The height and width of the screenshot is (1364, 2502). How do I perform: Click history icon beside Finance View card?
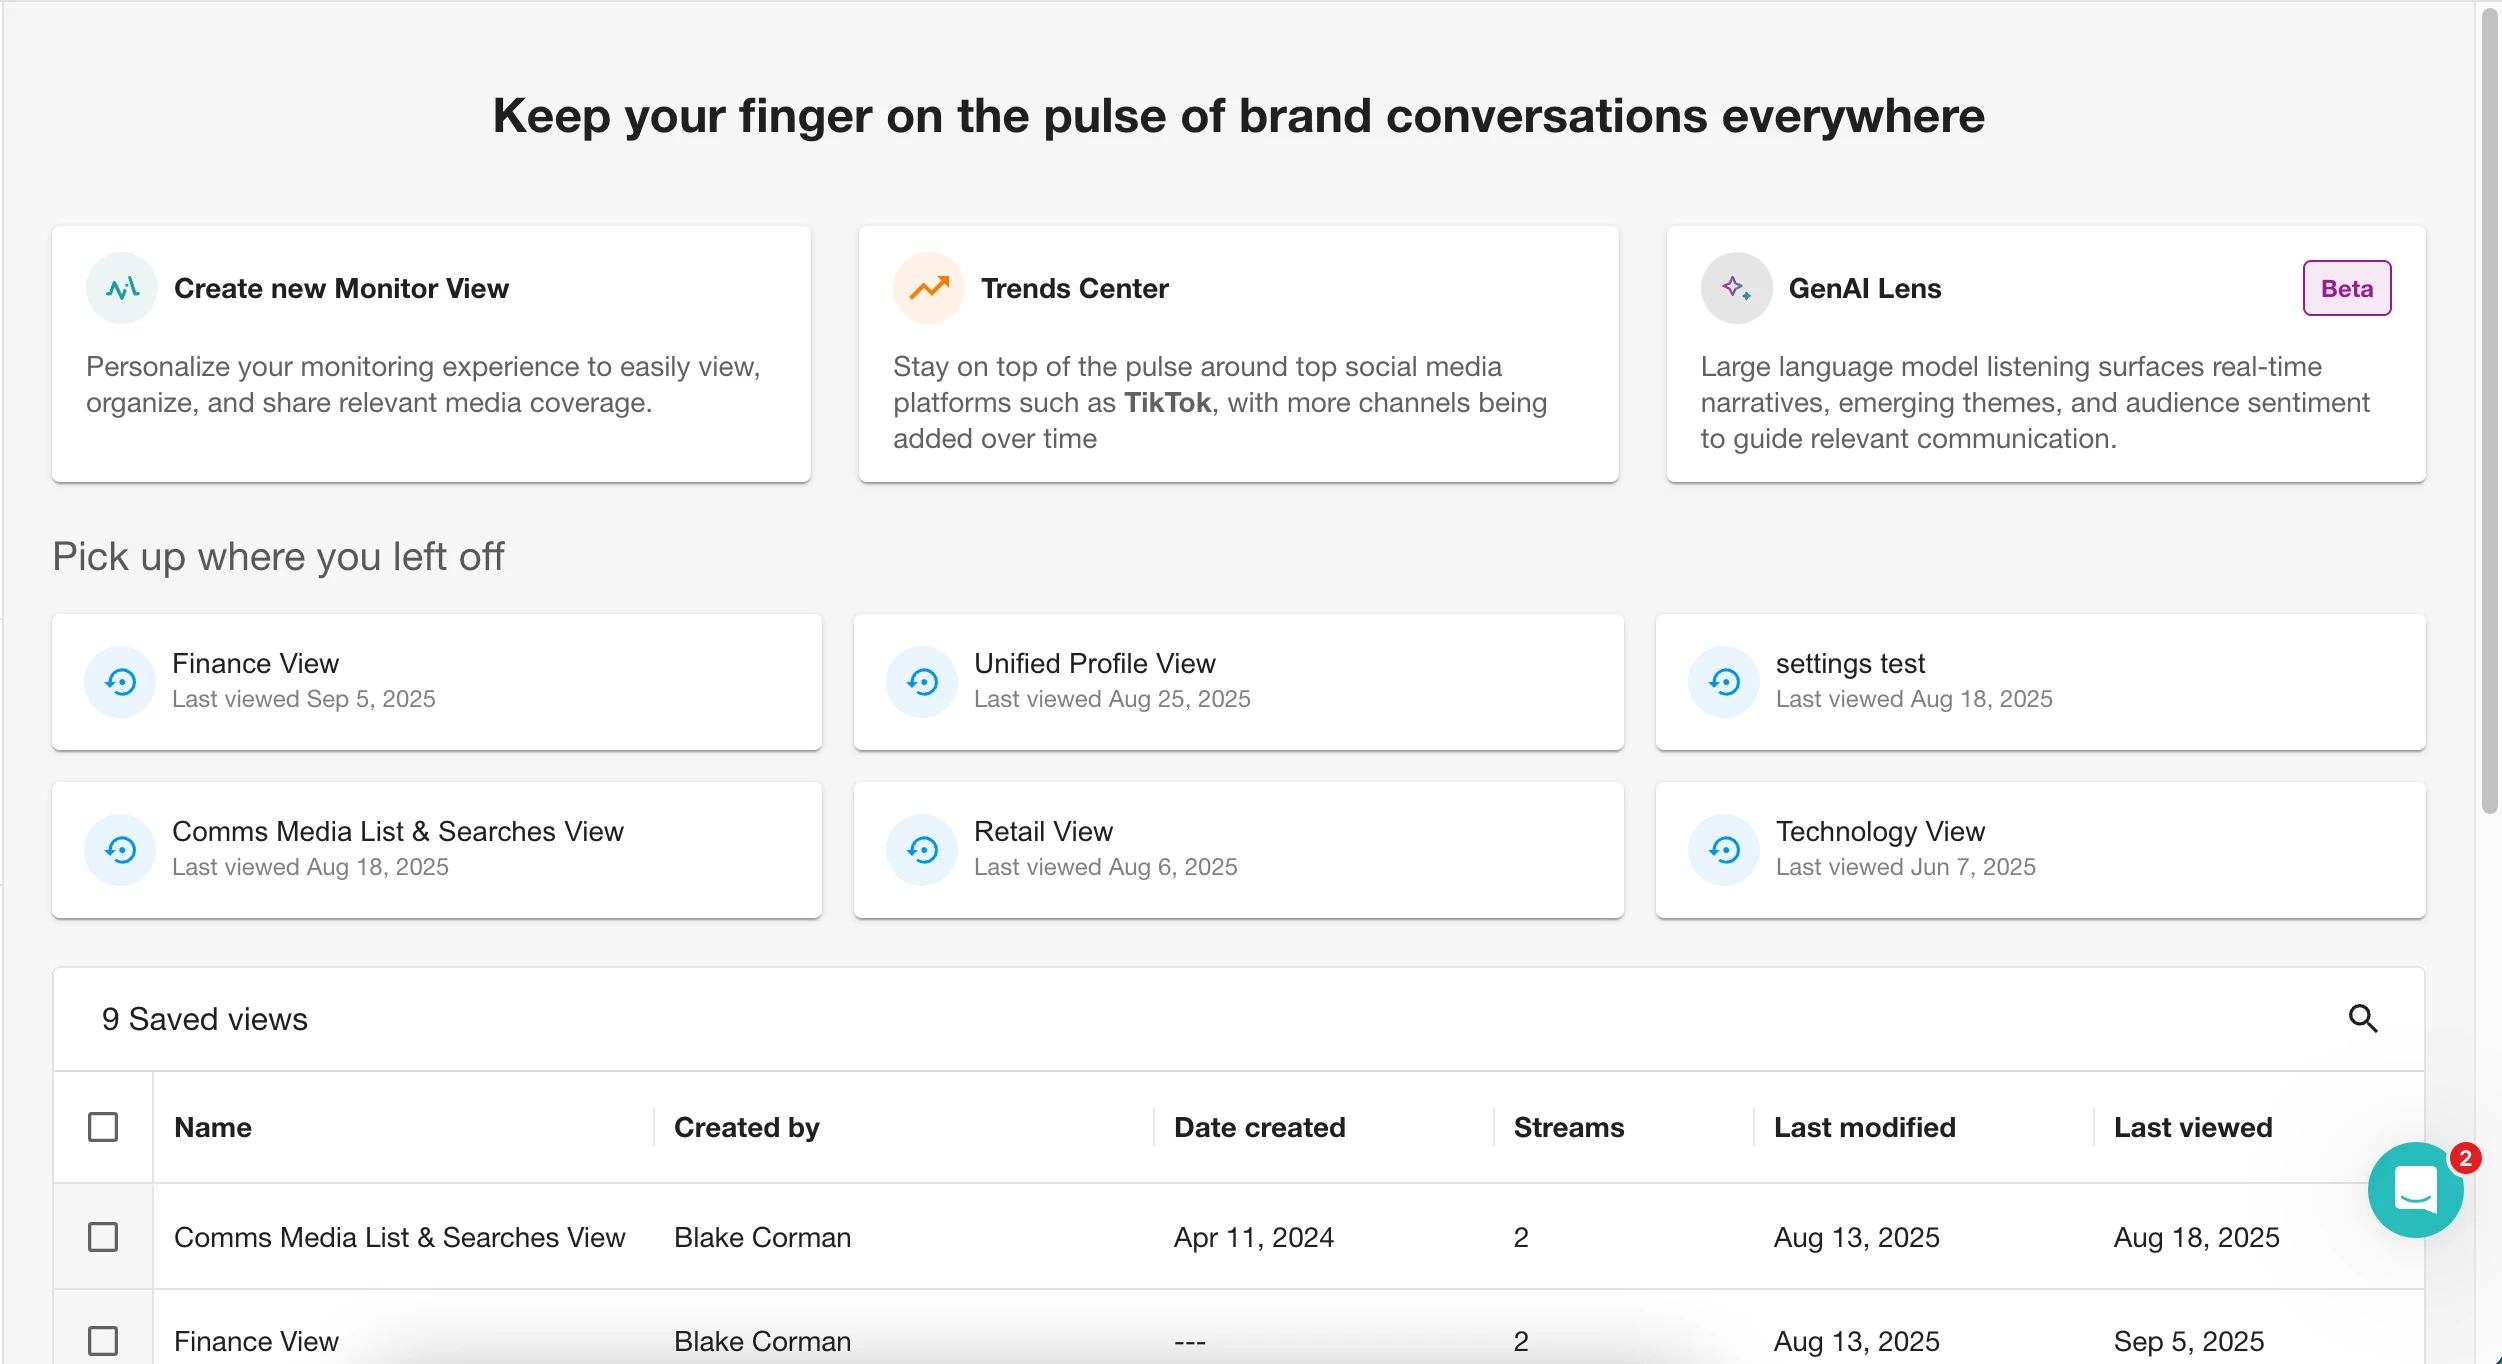[121, 683]
